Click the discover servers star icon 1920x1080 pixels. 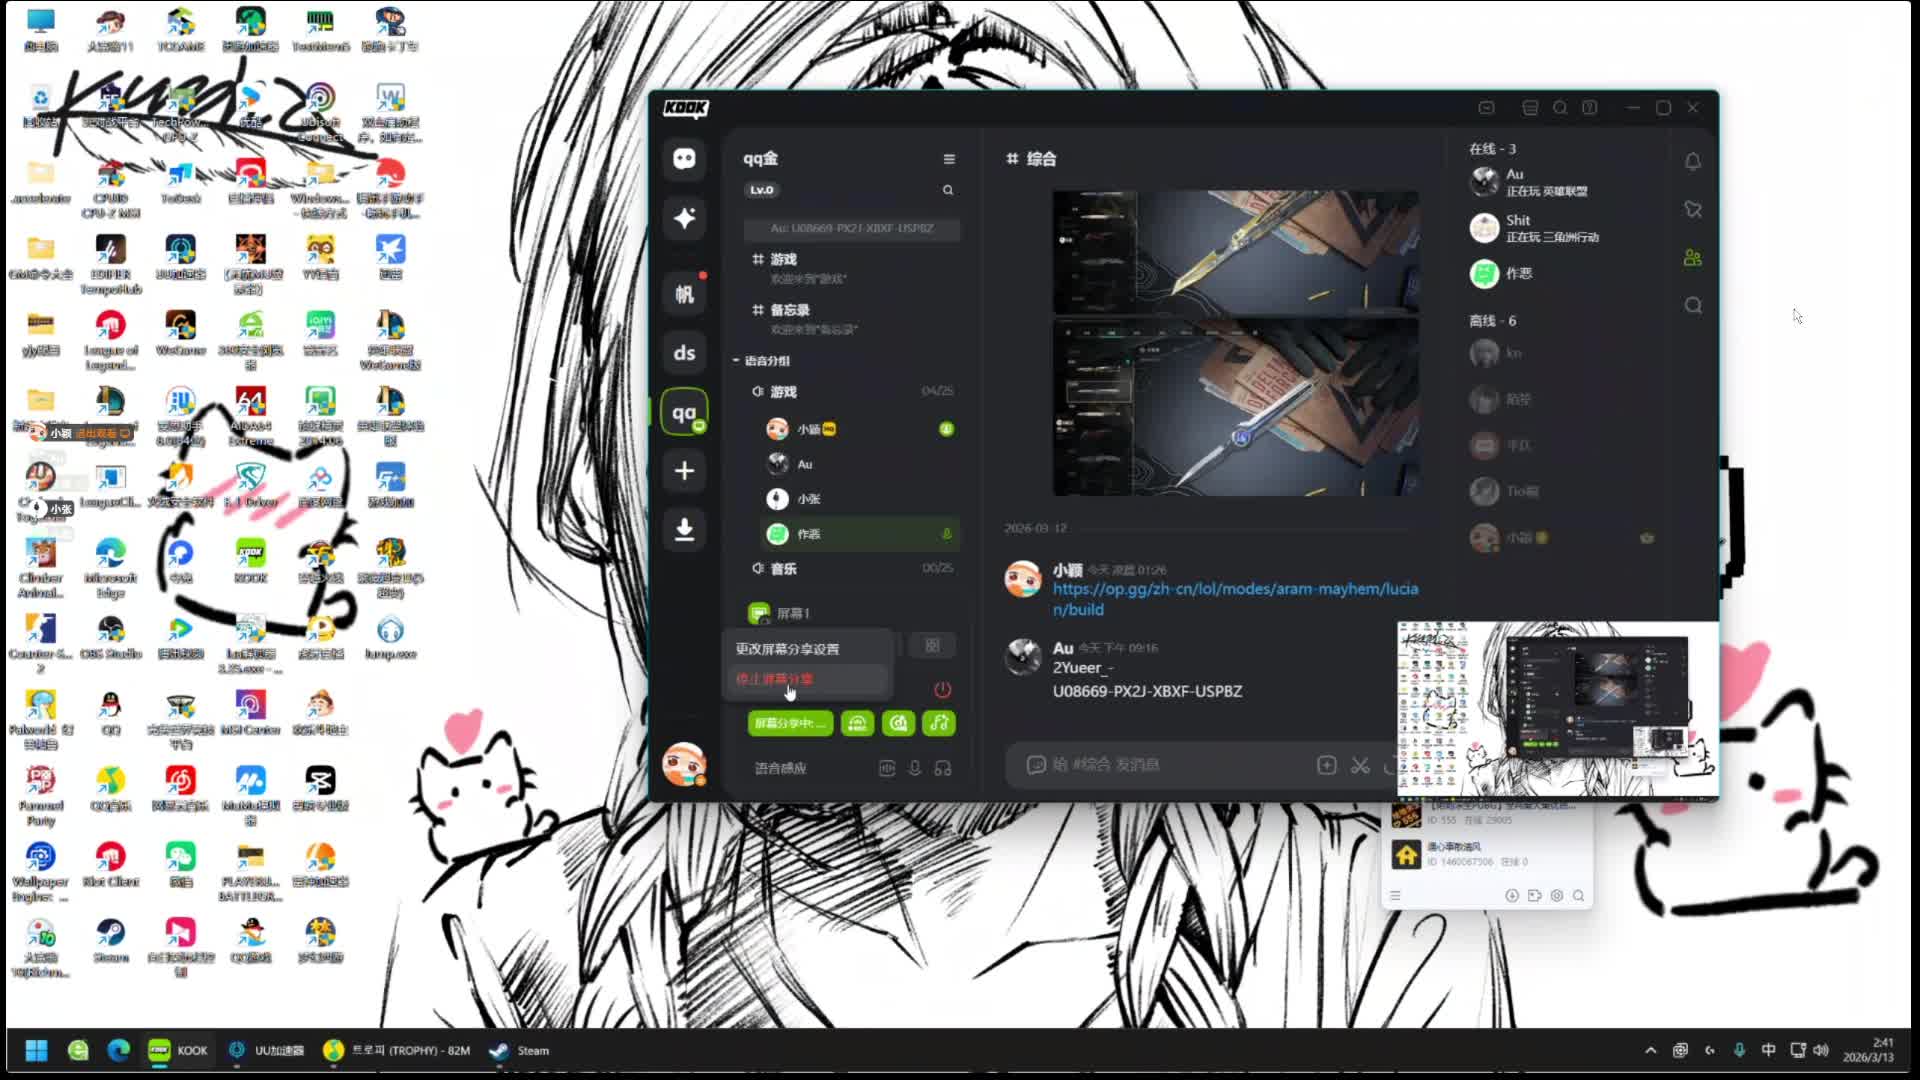coord(684,218)
